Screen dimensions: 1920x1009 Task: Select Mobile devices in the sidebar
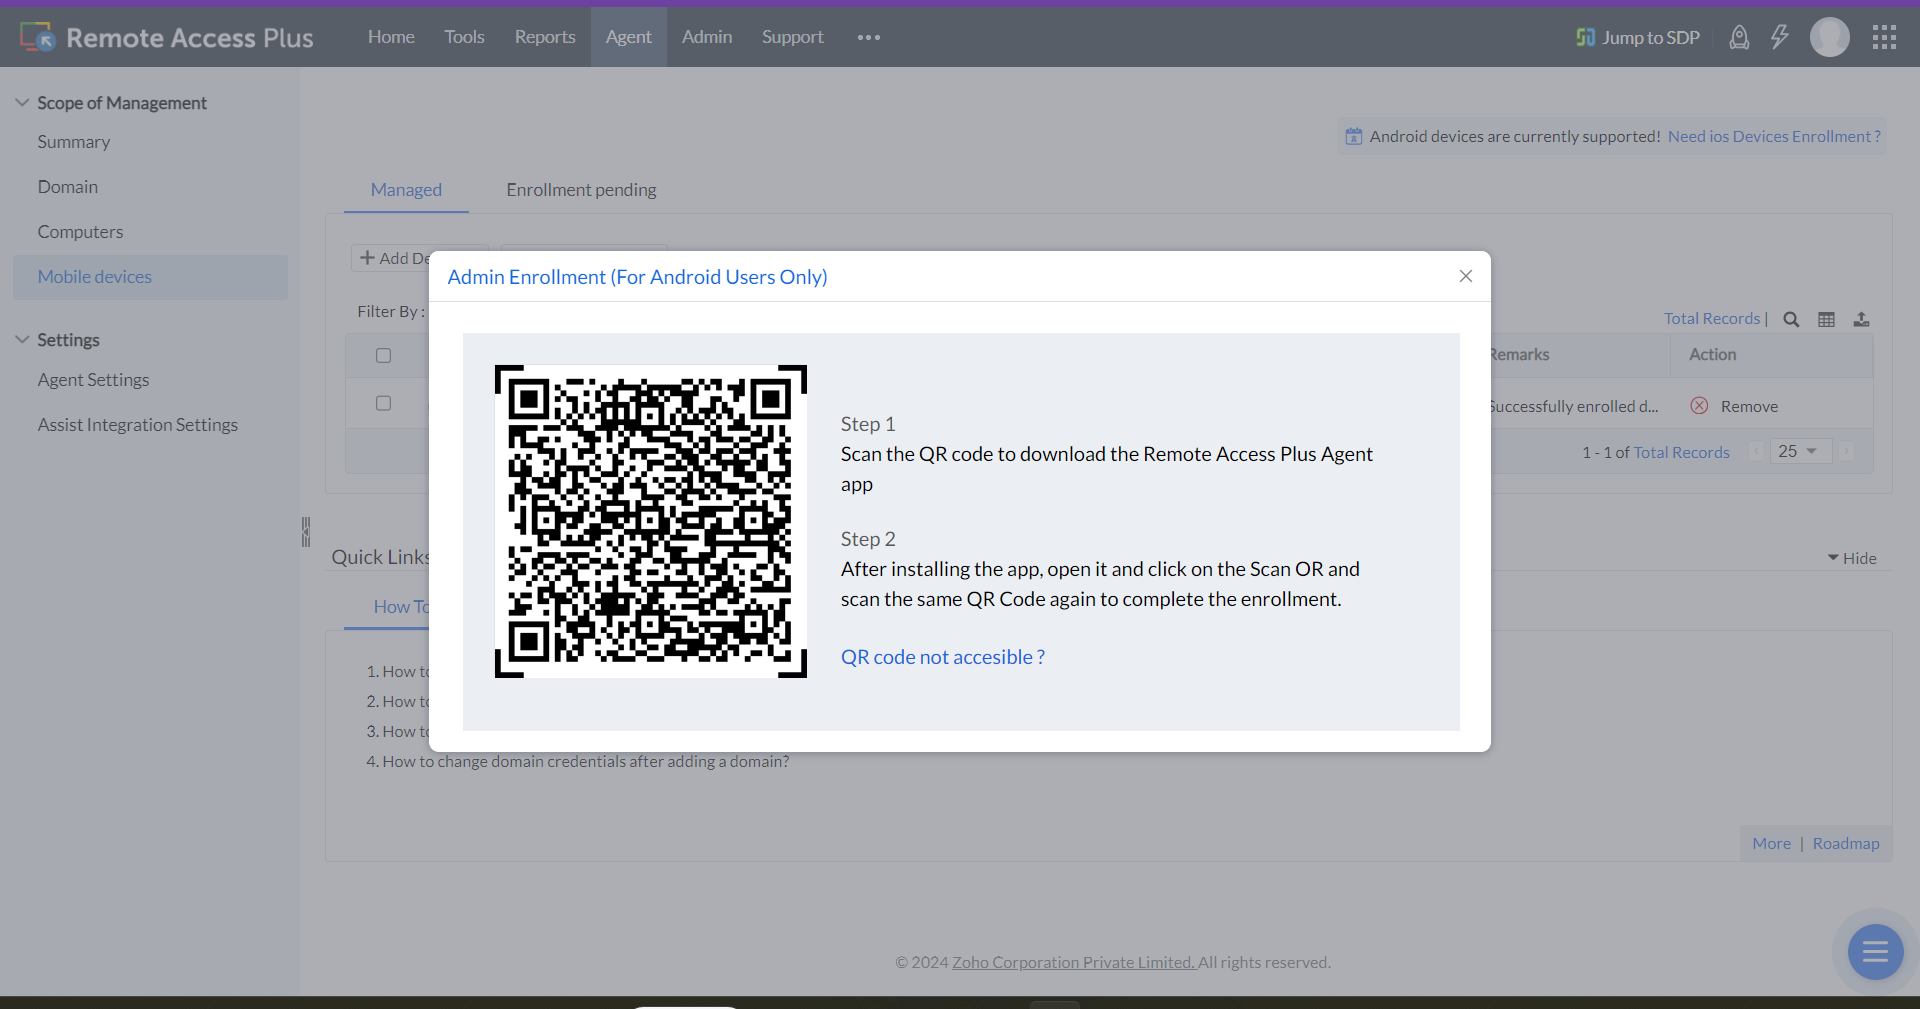[150, 277]
